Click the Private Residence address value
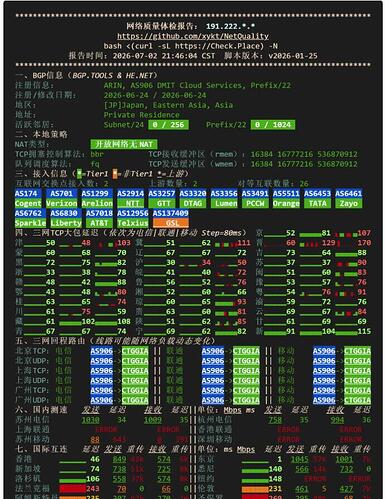Image resolution: width=385 pixels, height=499 pixels. pyautogui.click(x=141, y=115)
